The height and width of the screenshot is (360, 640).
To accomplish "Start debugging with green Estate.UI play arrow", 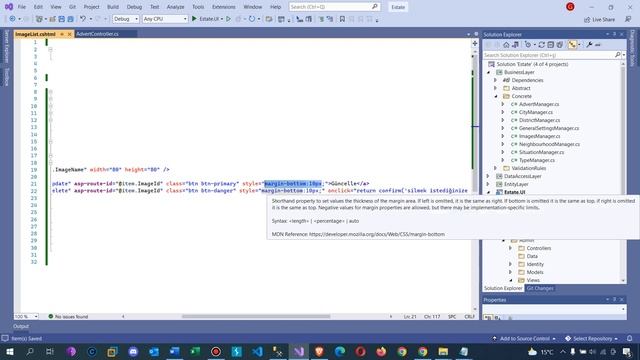I will [194, 19].
